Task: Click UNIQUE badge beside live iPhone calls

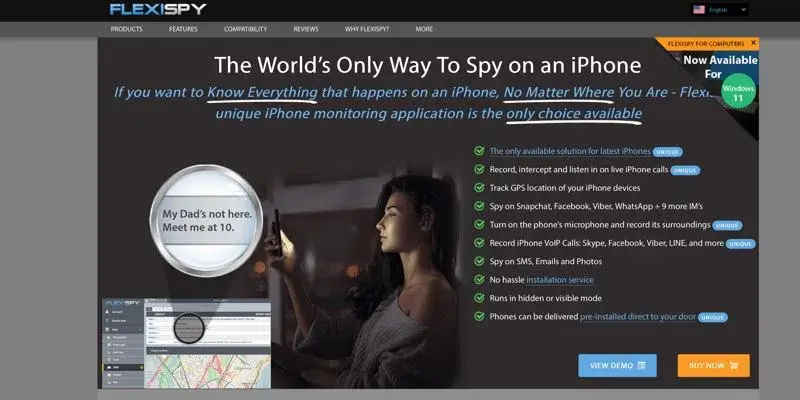Action: click(685, 170)
